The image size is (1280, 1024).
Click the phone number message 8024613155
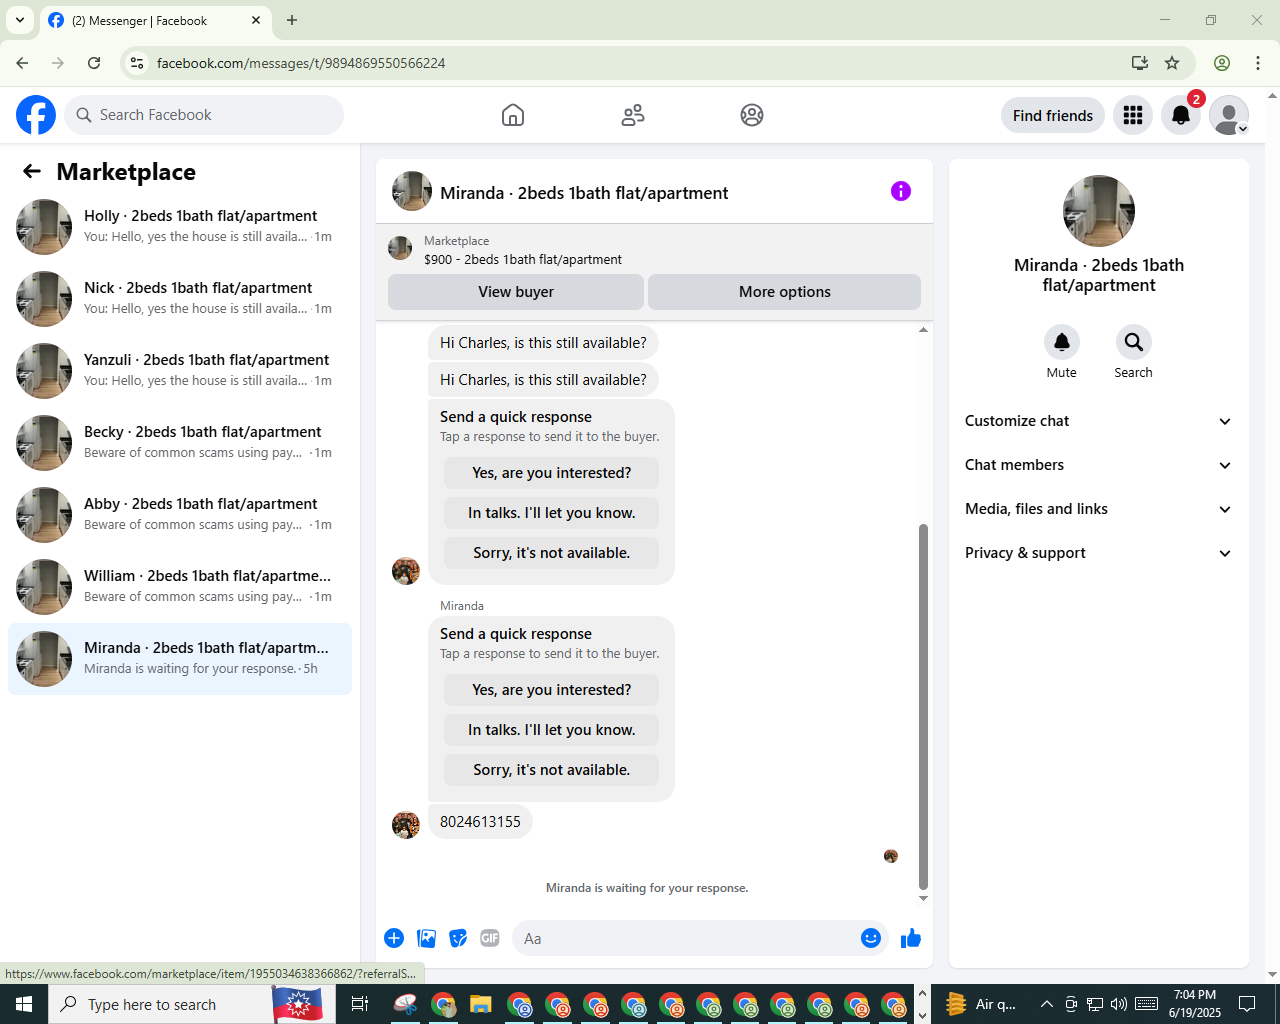(x=480, y=822)
